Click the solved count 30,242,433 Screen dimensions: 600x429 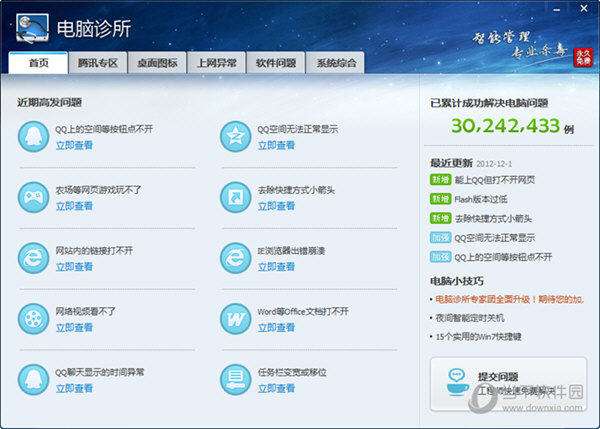505,126
